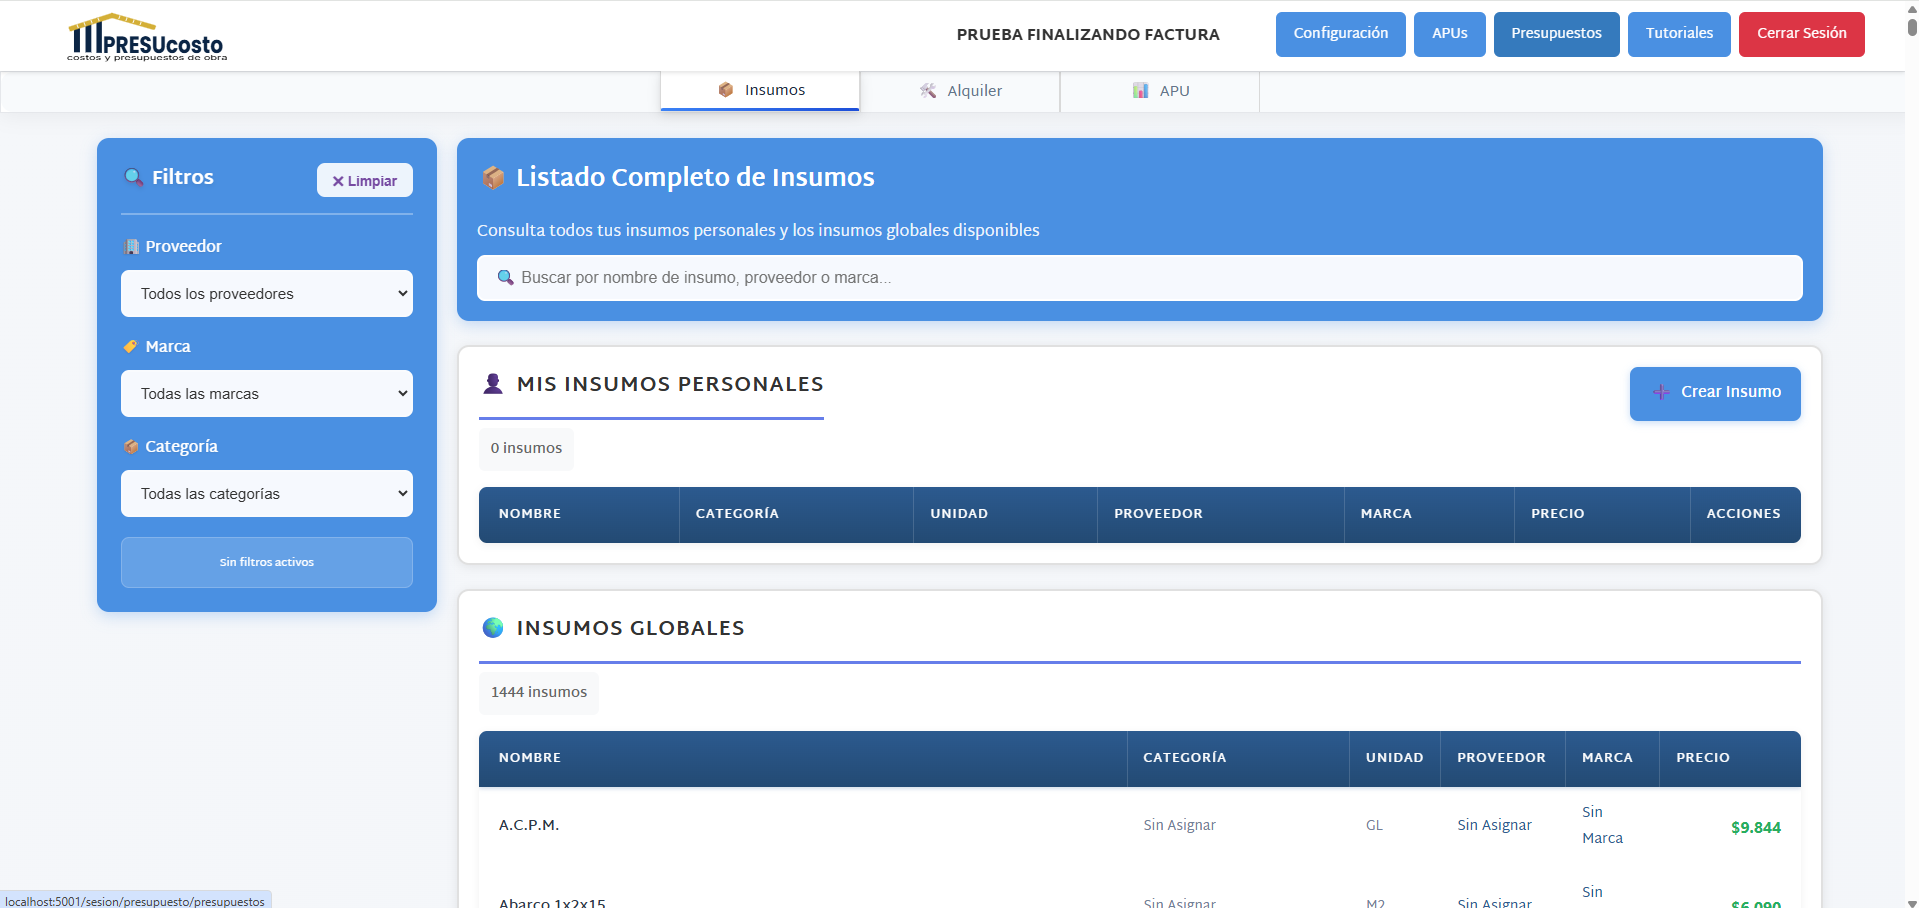
Task: Click the person icon beside Mis Insumos Personales
Action: [x=493, y=383]
